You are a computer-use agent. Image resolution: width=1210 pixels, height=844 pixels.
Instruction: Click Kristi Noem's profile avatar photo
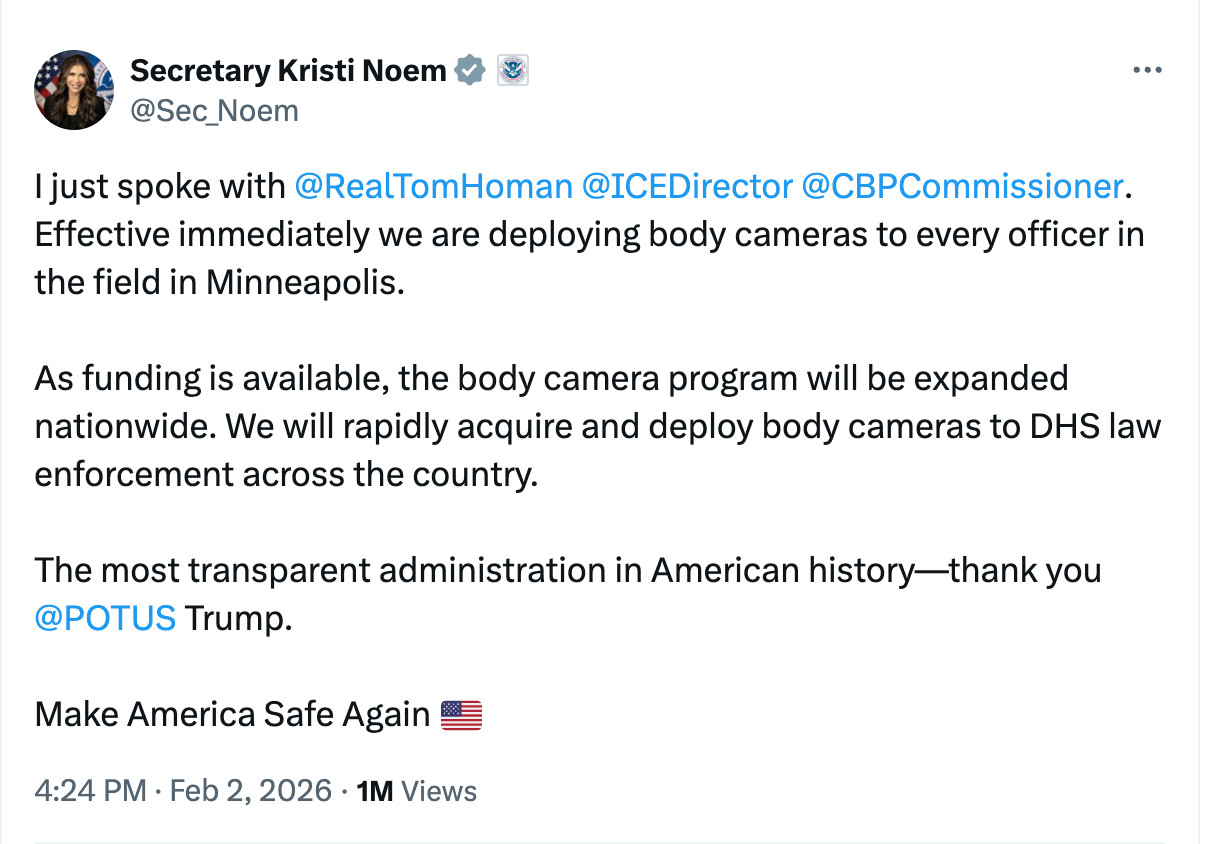pyautogui.click(x=74, y=90)
